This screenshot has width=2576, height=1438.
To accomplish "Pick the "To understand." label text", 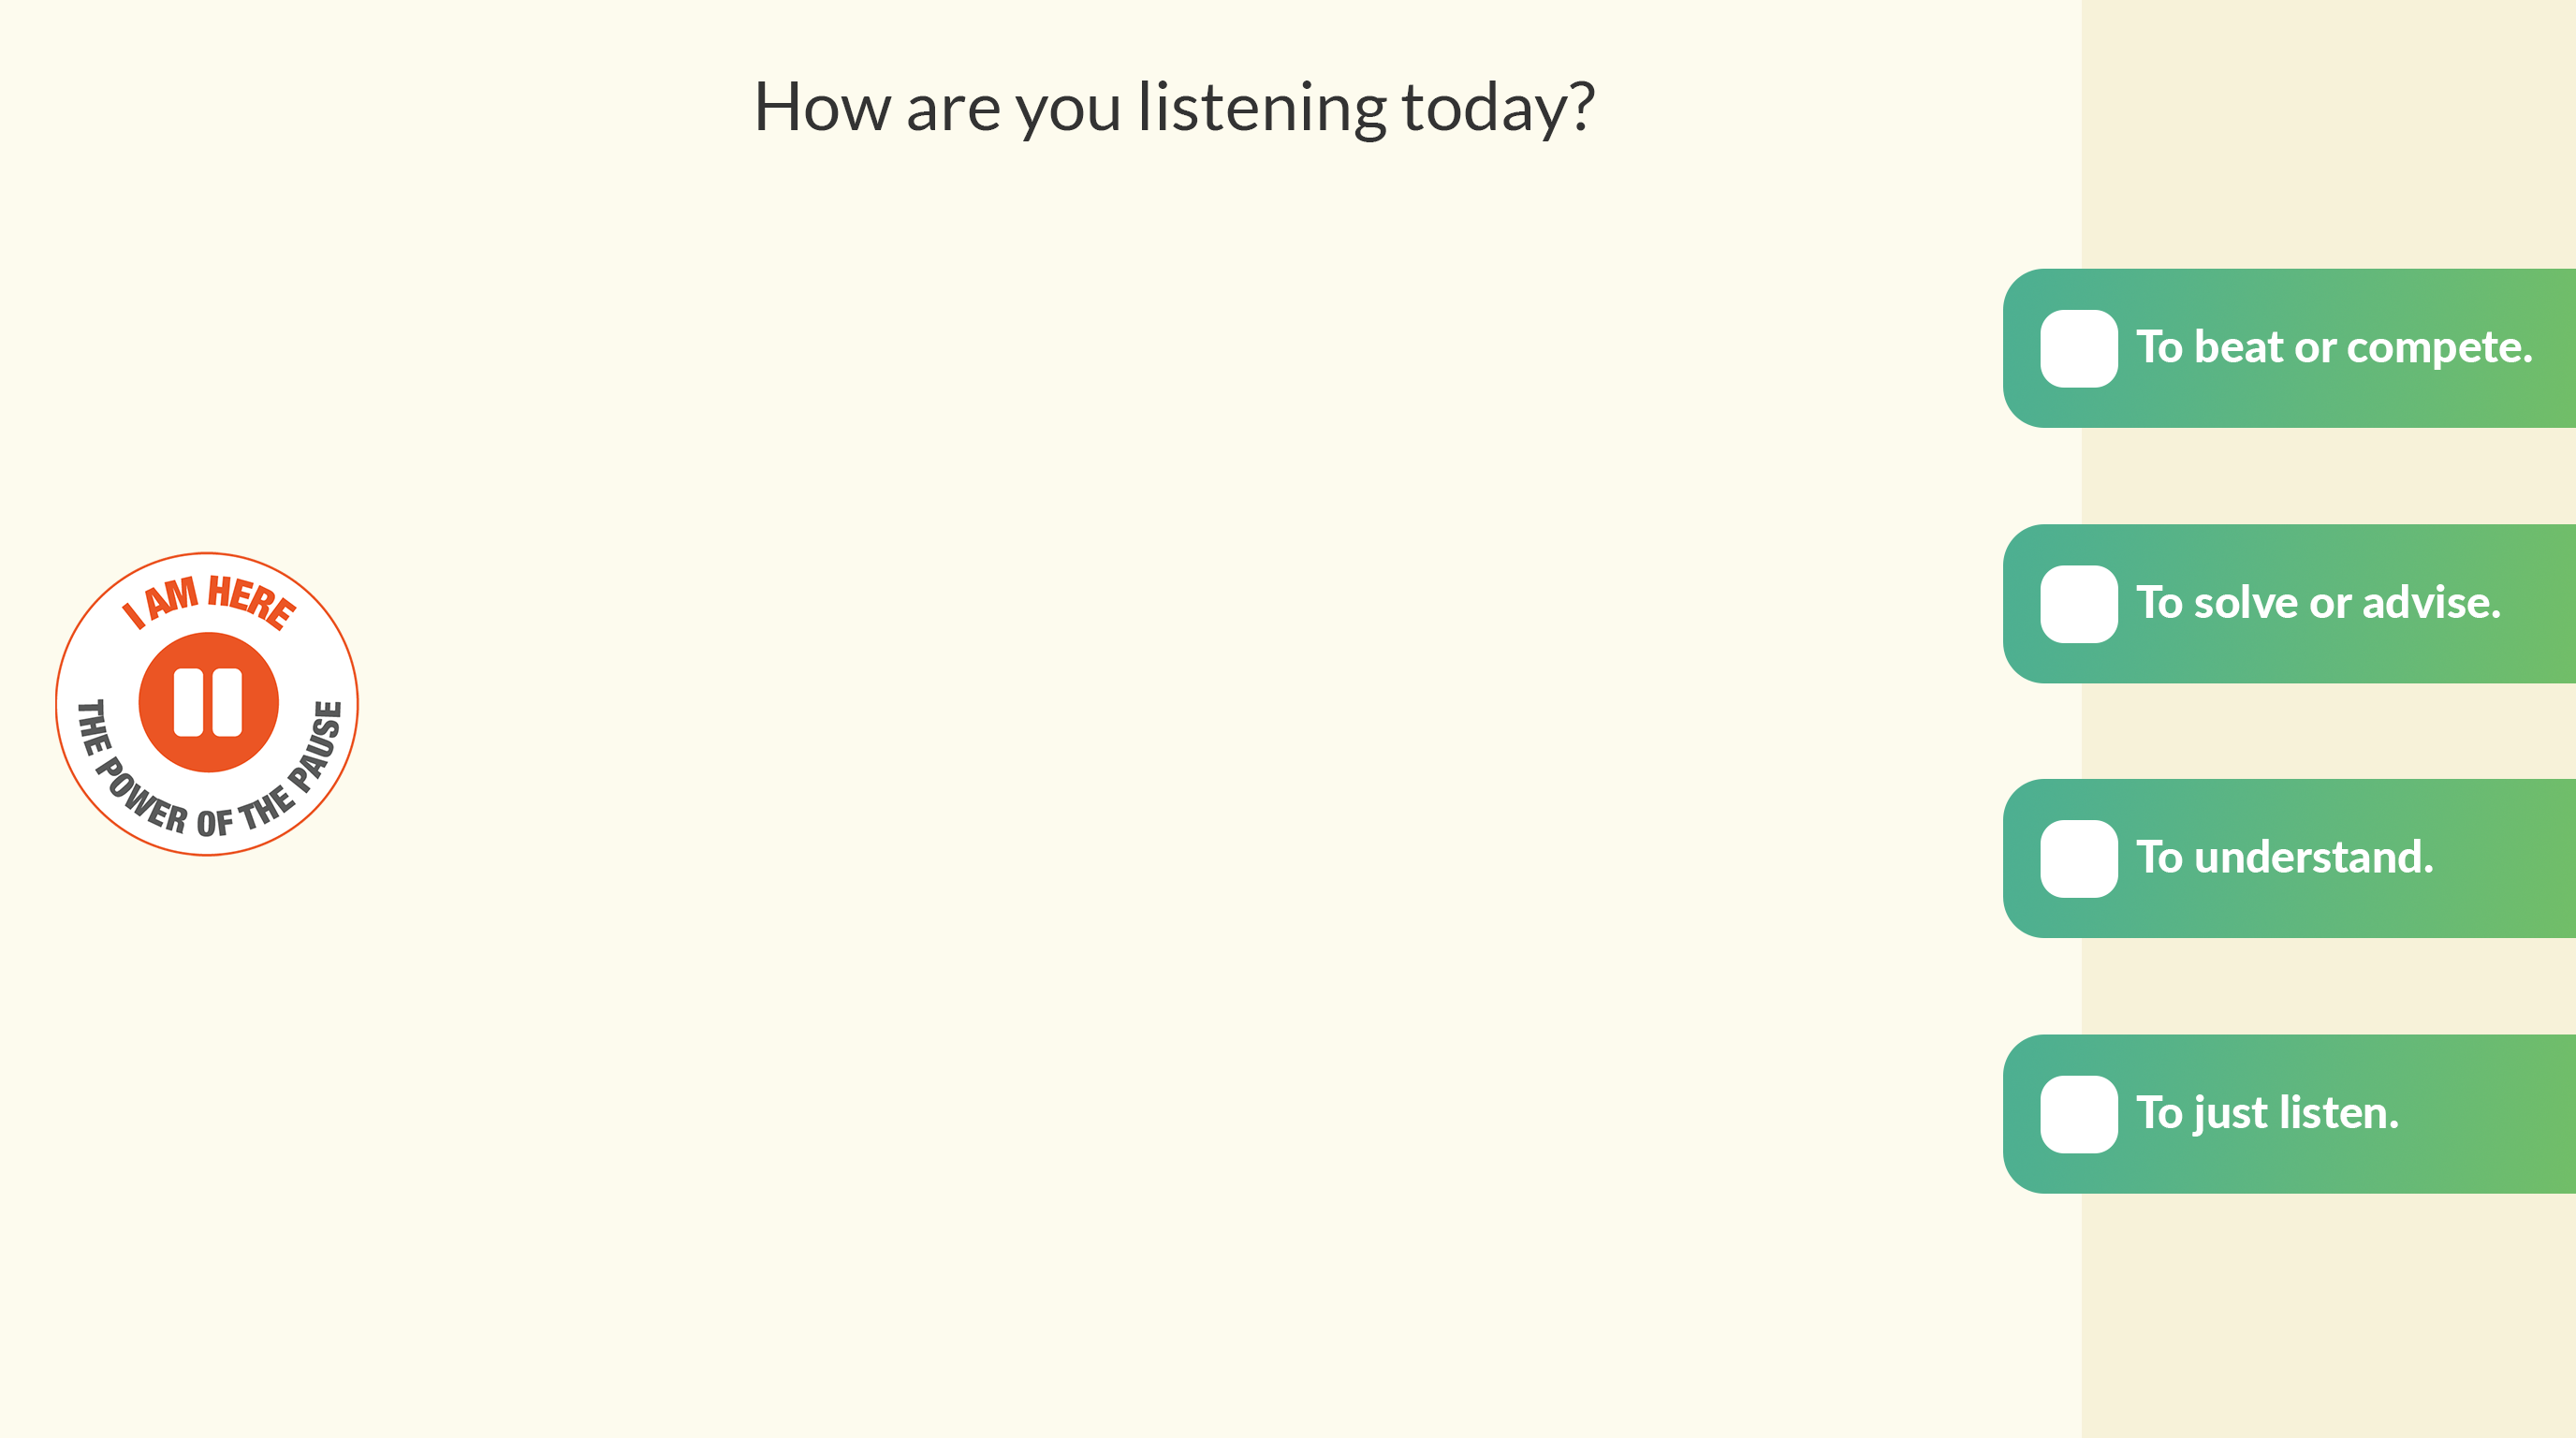I will point(2285,858).
